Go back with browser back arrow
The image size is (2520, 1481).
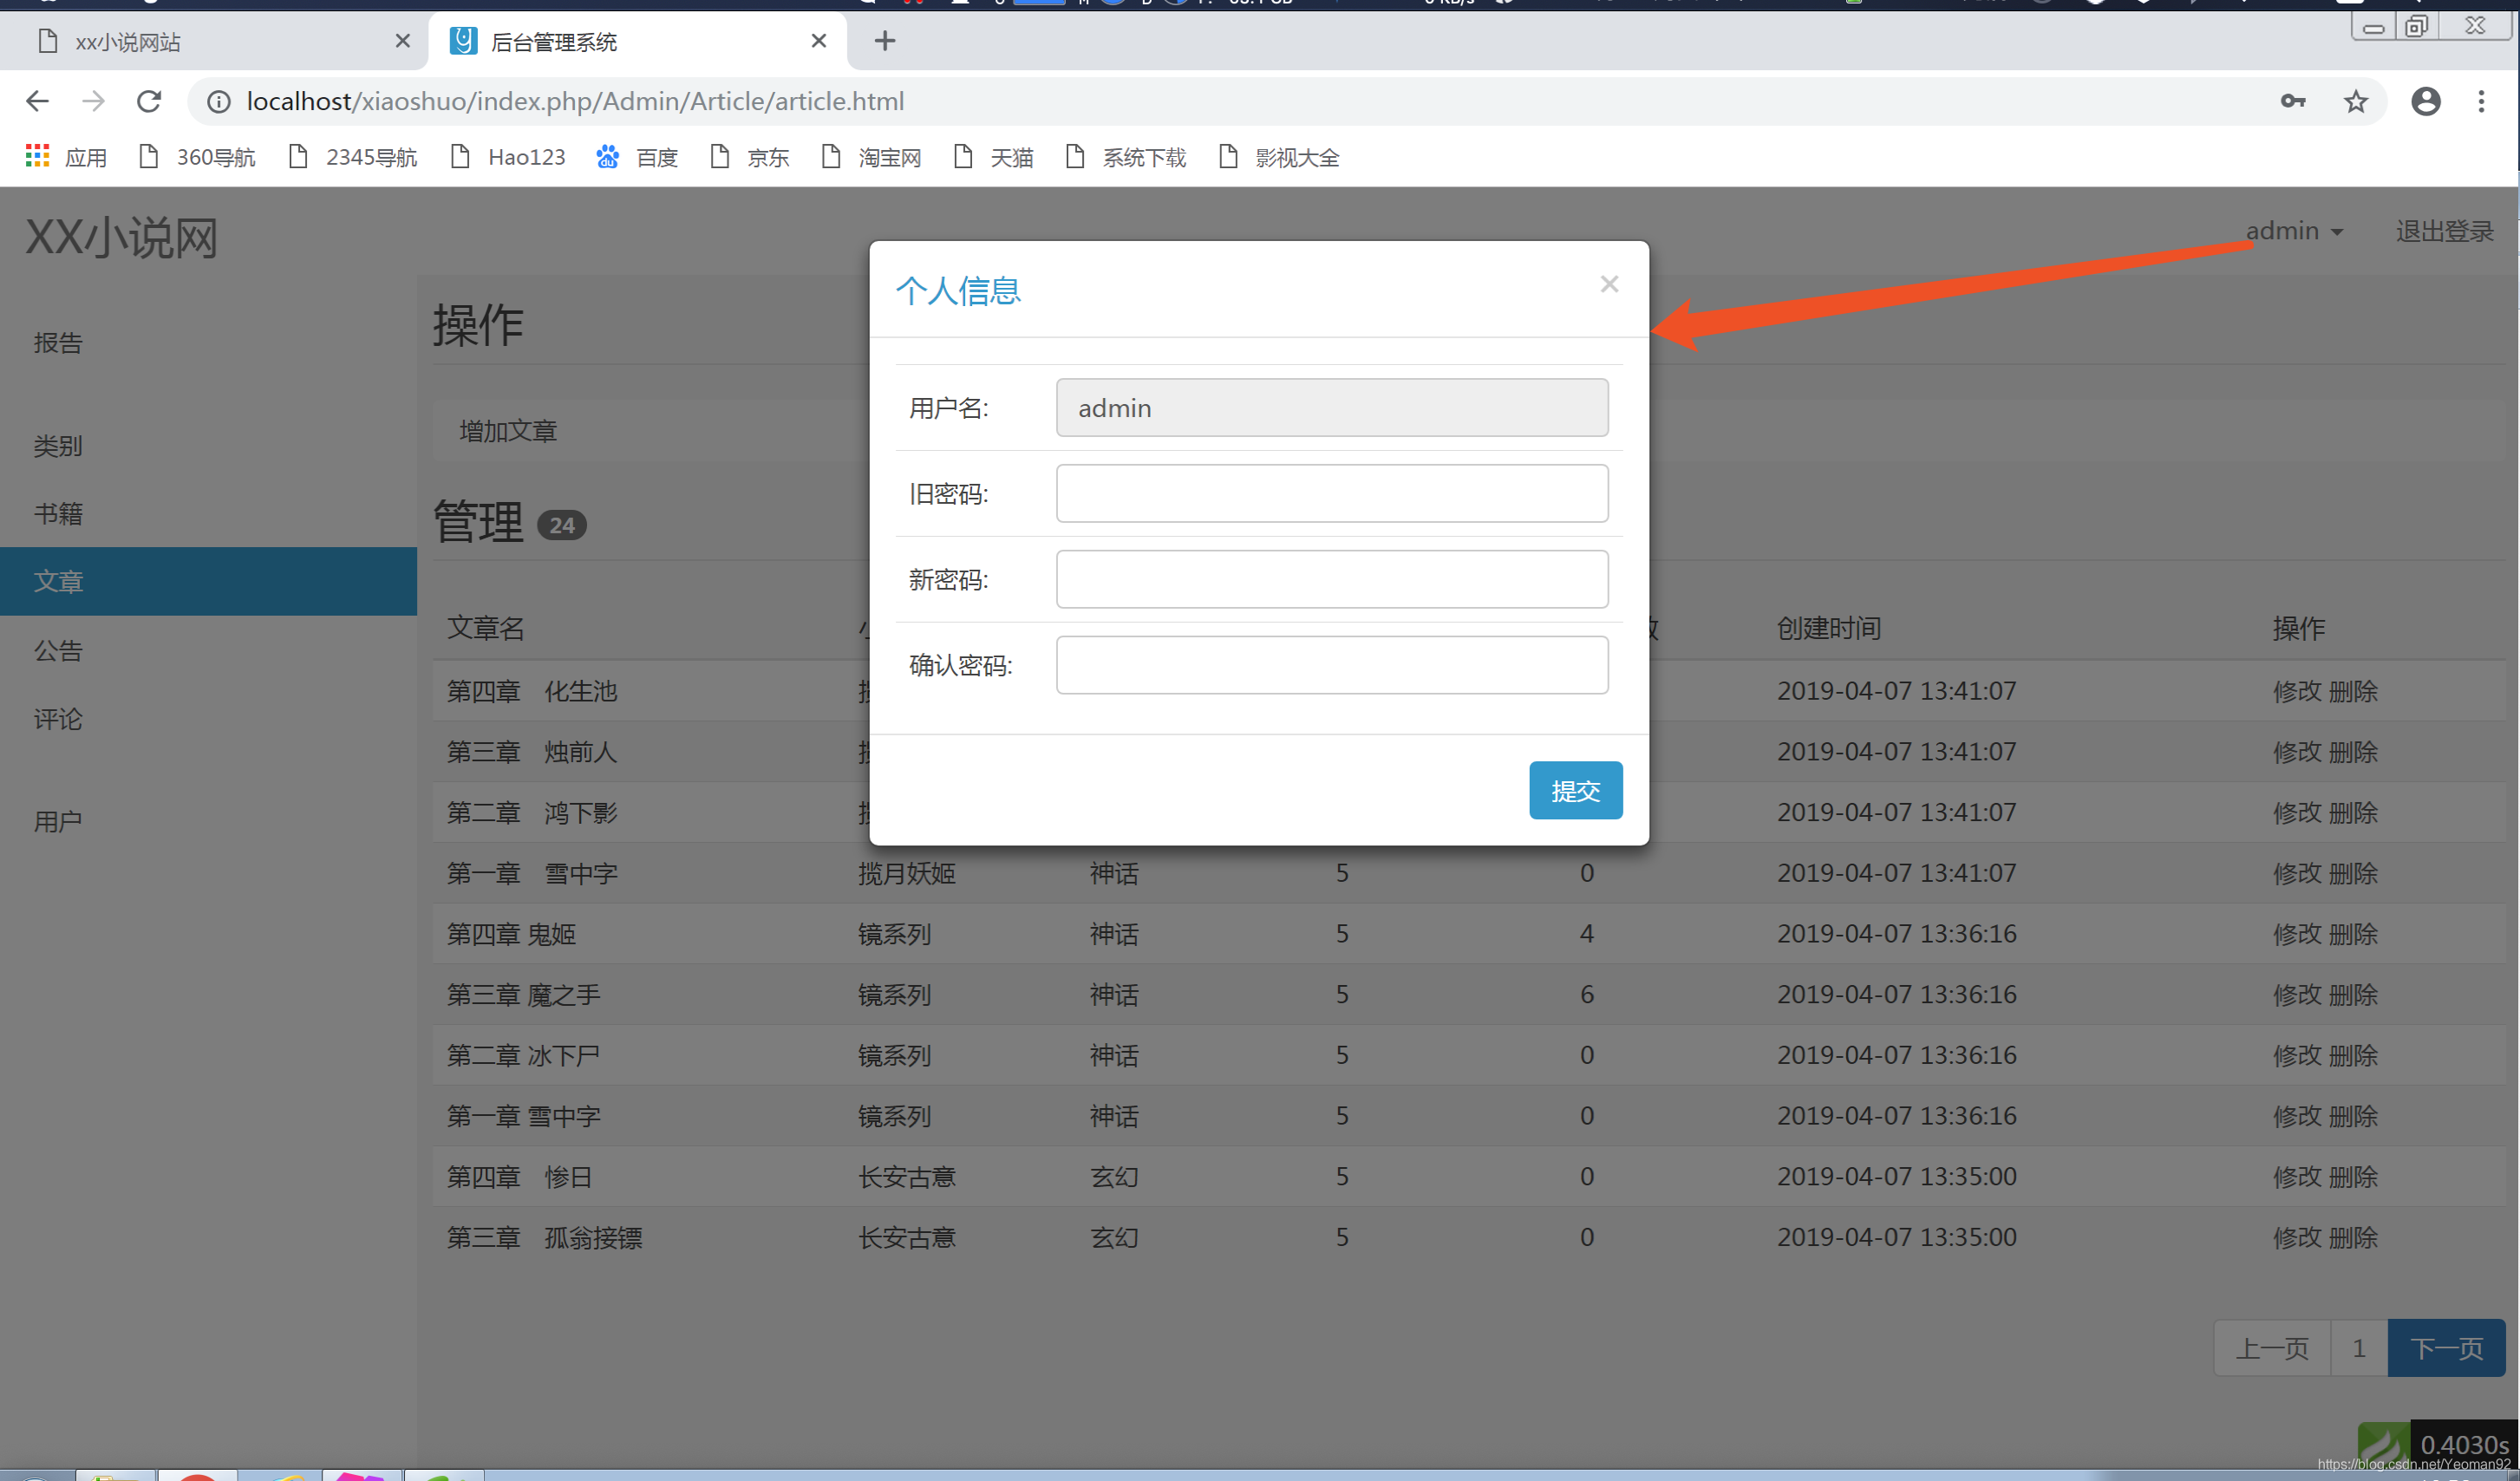tap(37, 101)
